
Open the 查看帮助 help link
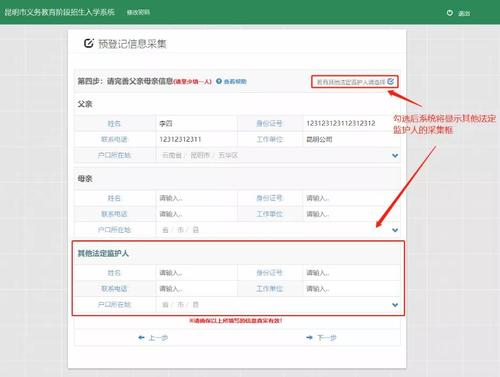235,81
